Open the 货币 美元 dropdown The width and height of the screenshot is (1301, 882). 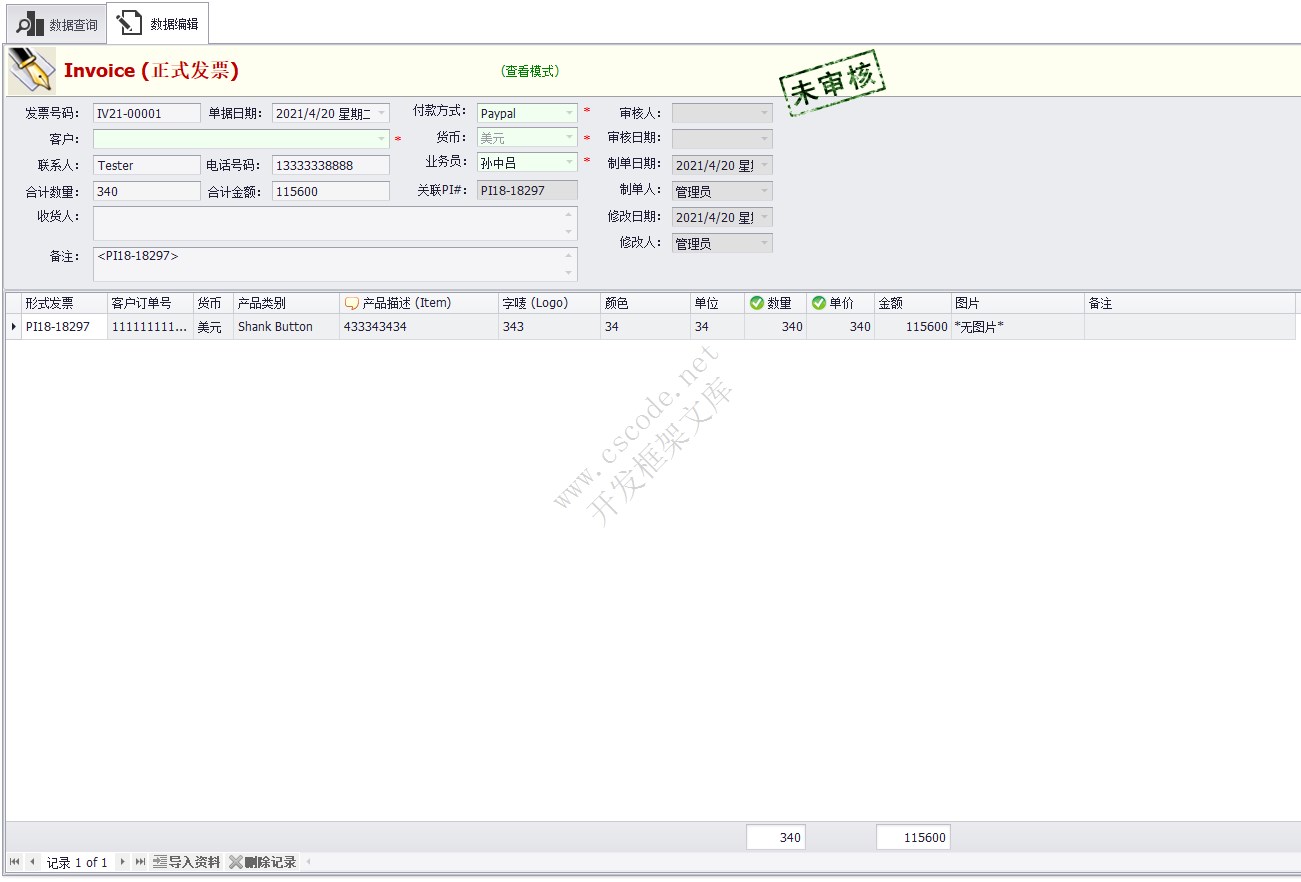[570, 138]
